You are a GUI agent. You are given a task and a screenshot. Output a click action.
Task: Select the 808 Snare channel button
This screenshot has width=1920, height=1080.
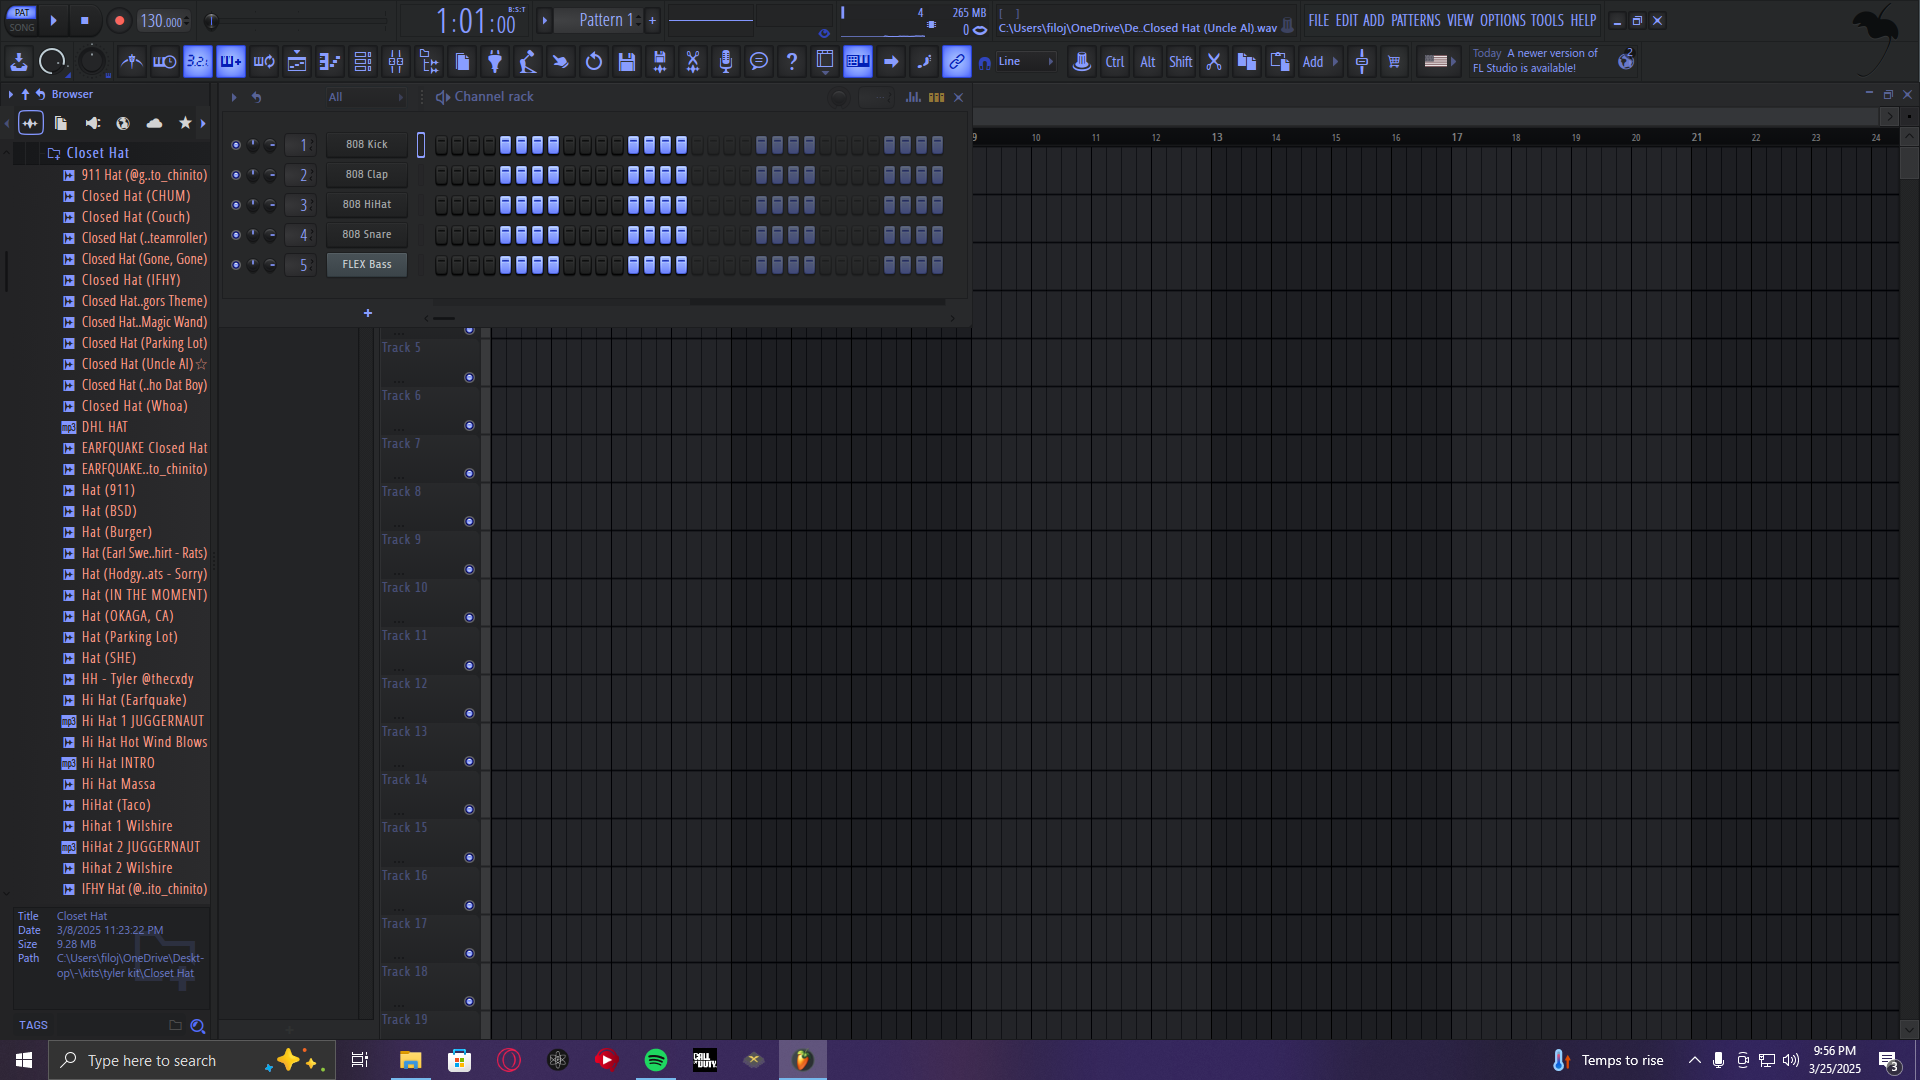click(x=367, y=235)
